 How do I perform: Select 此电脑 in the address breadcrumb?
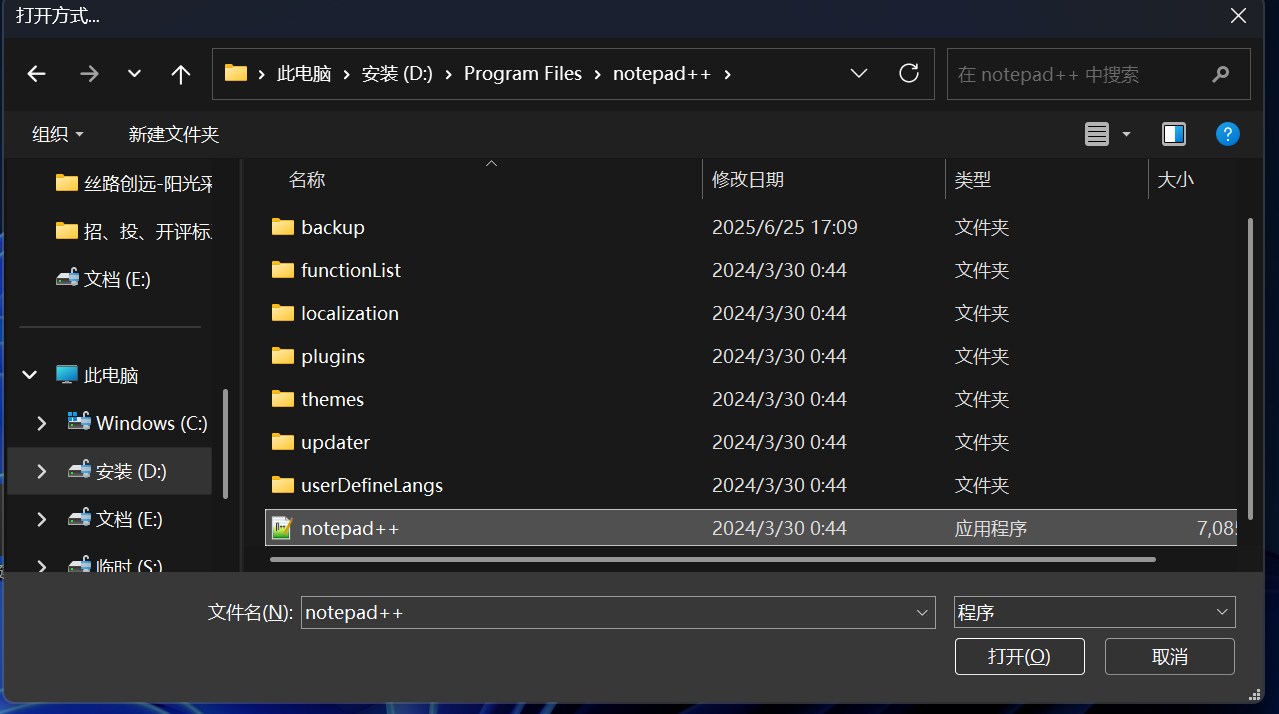pyautogui.click(x=304, y=74)
